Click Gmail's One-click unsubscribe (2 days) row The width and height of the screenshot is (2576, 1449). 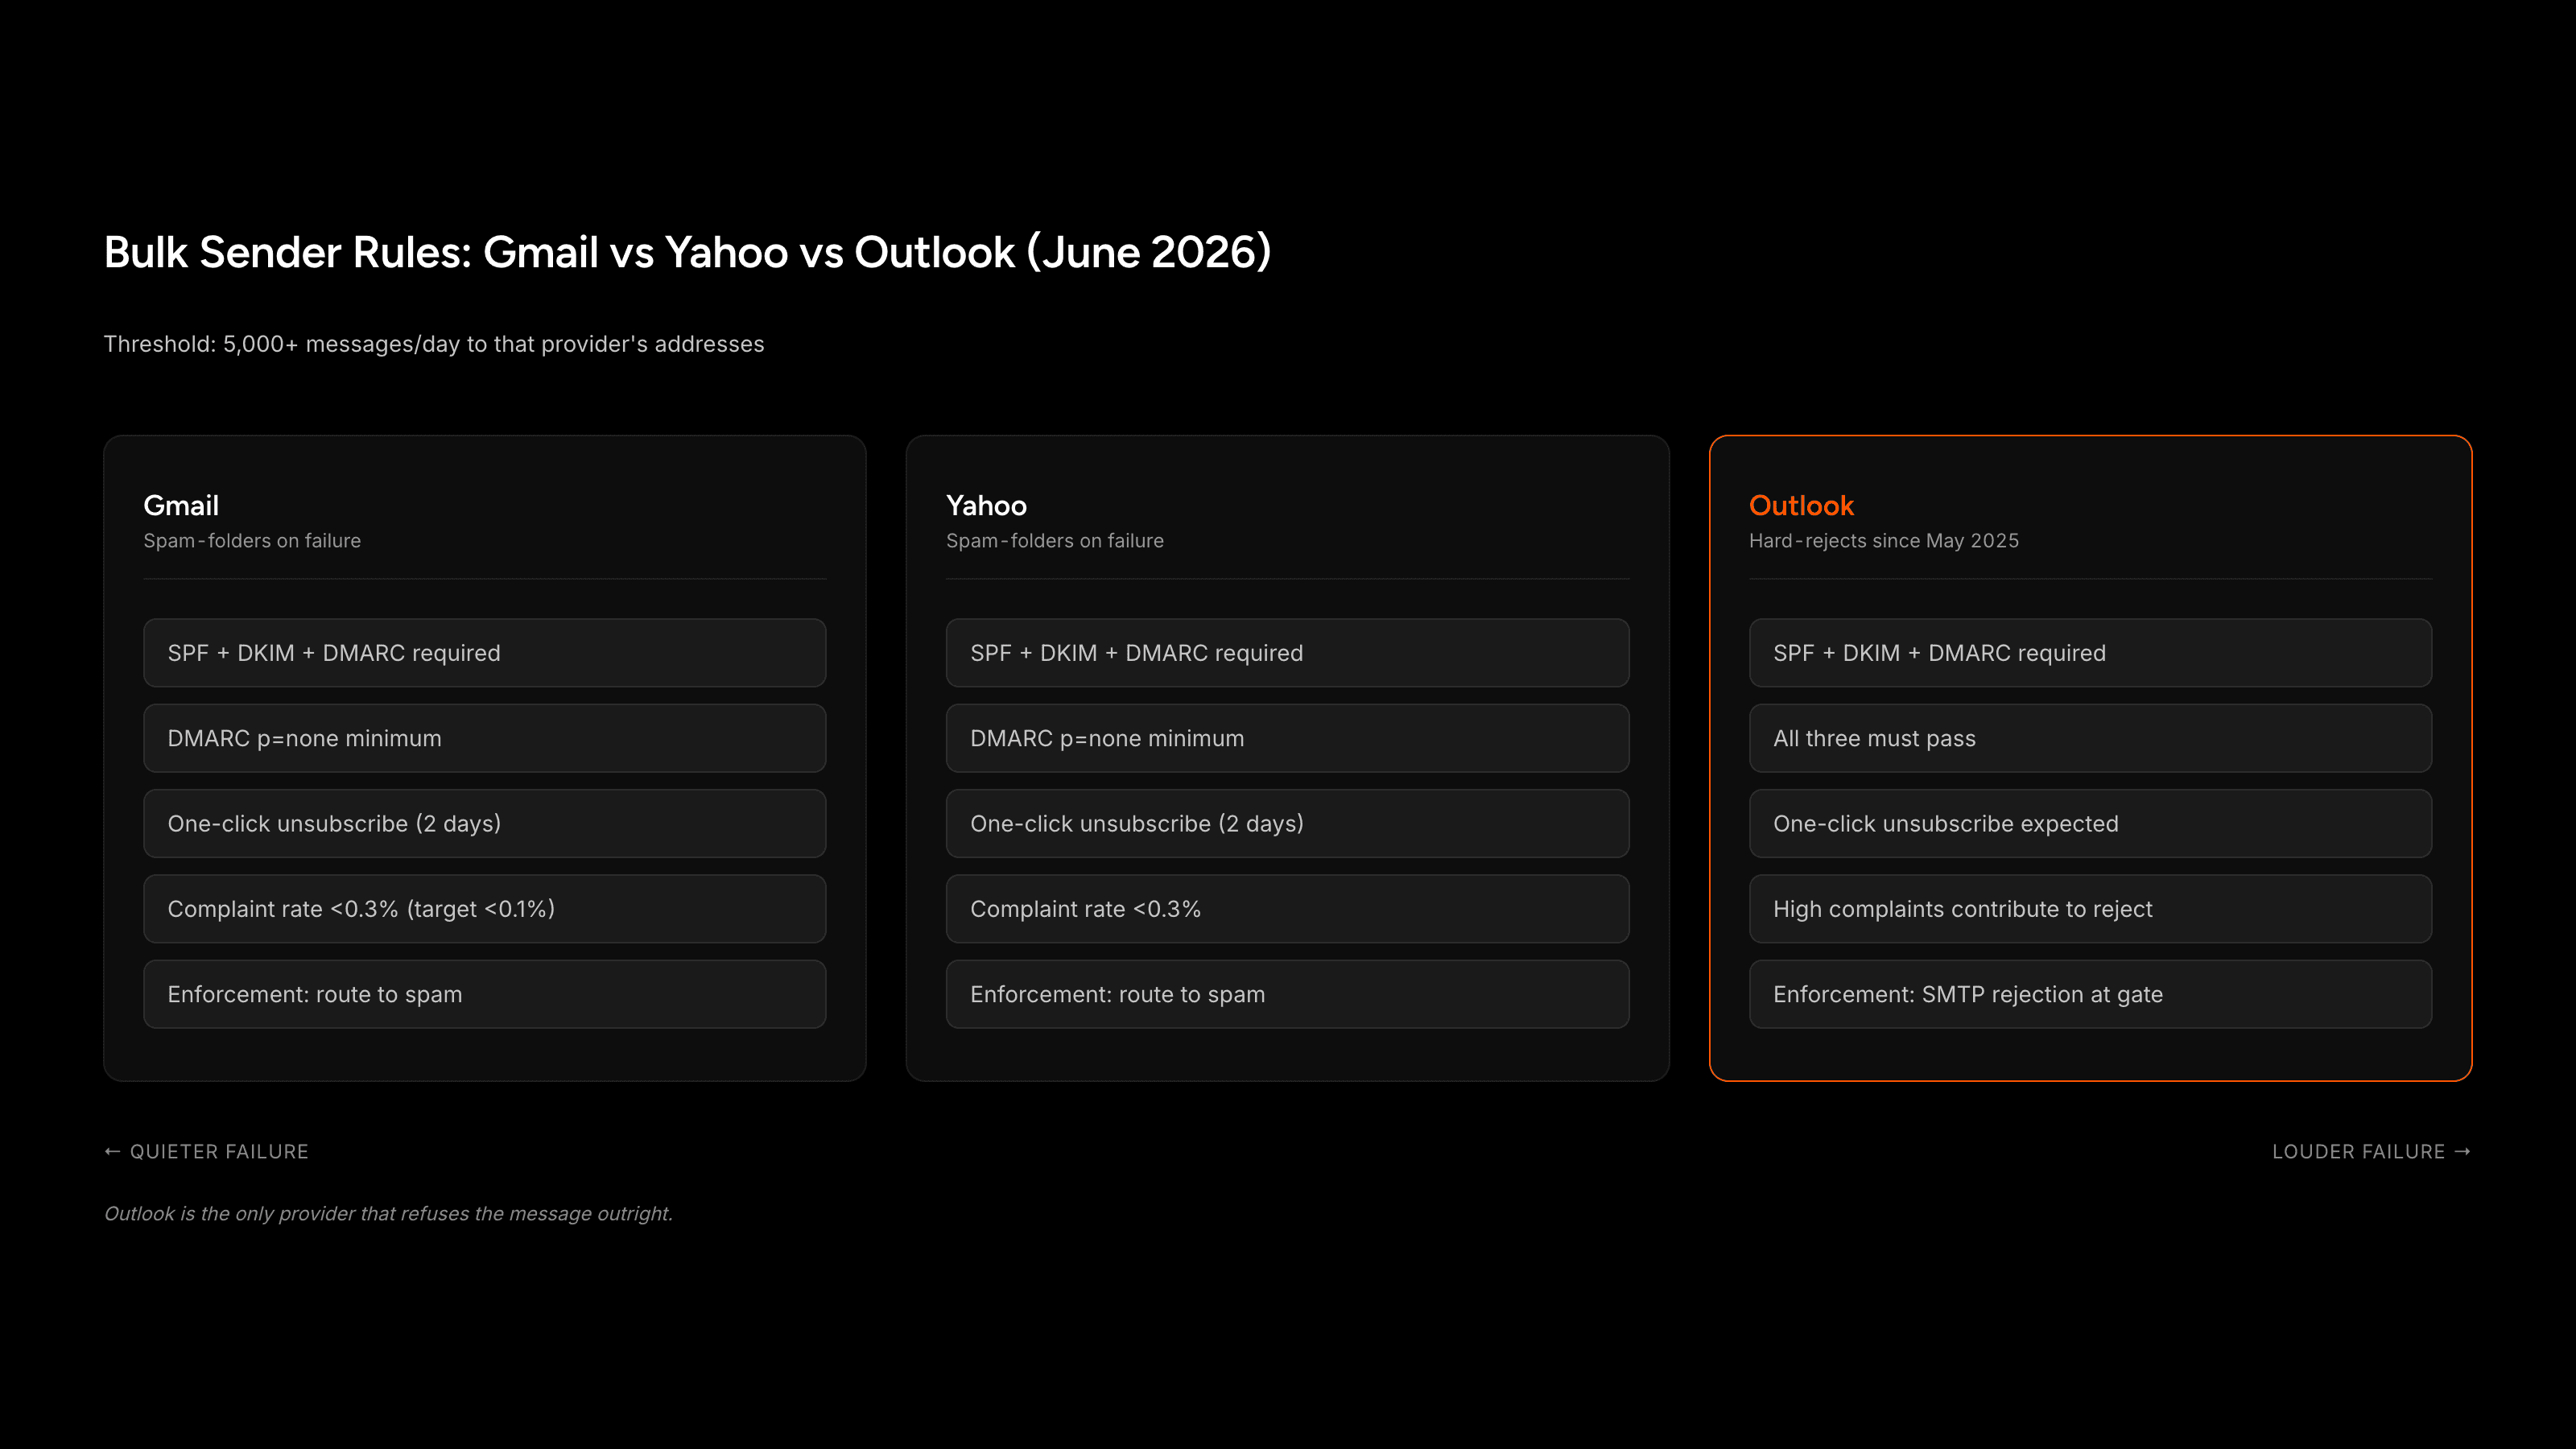tap(485, 824)
